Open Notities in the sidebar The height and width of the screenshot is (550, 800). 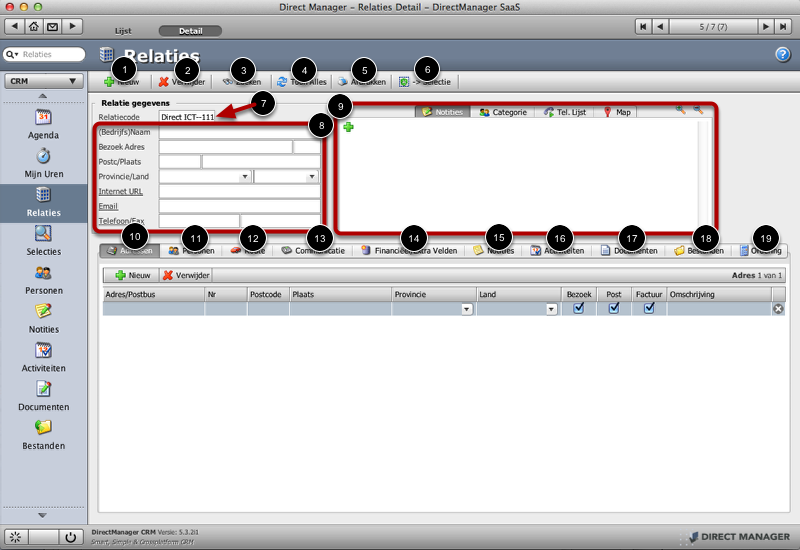click(x=43, y=318)
